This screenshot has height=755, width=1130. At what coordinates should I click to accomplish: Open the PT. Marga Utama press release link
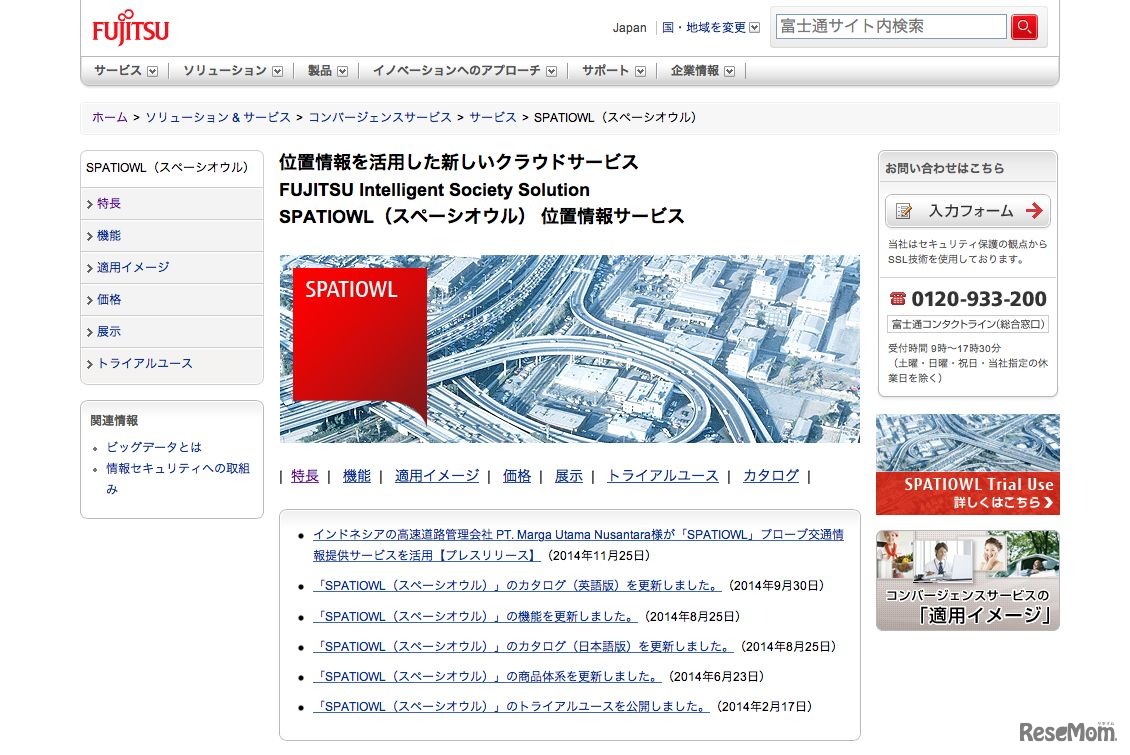575,534
